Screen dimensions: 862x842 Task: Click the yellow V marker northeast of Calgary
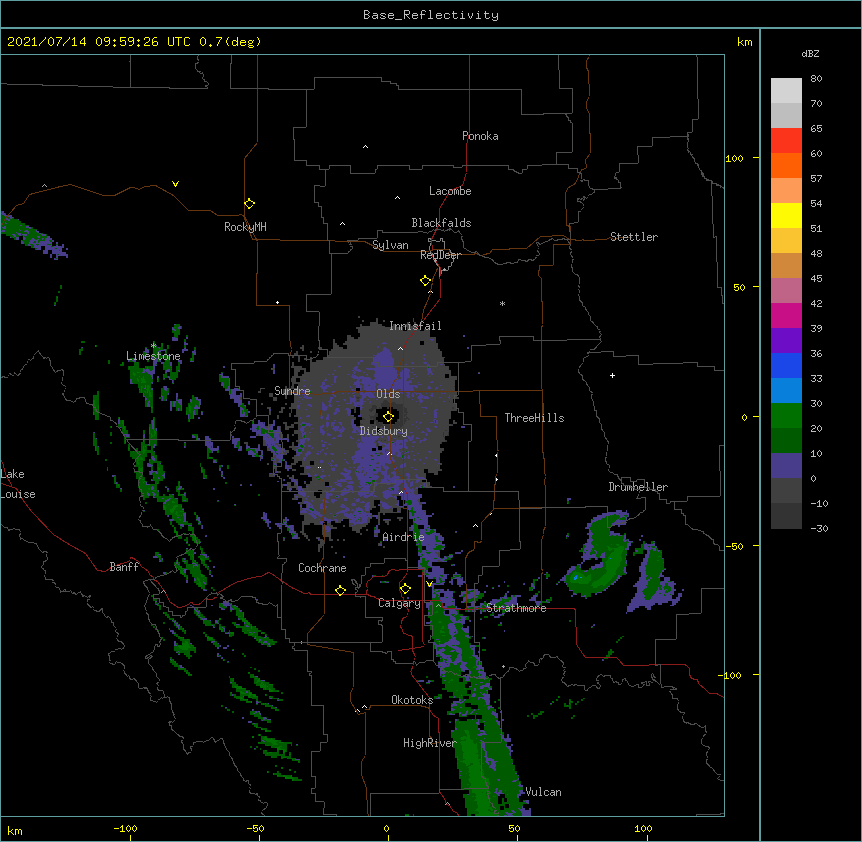(x=429, y=583)
